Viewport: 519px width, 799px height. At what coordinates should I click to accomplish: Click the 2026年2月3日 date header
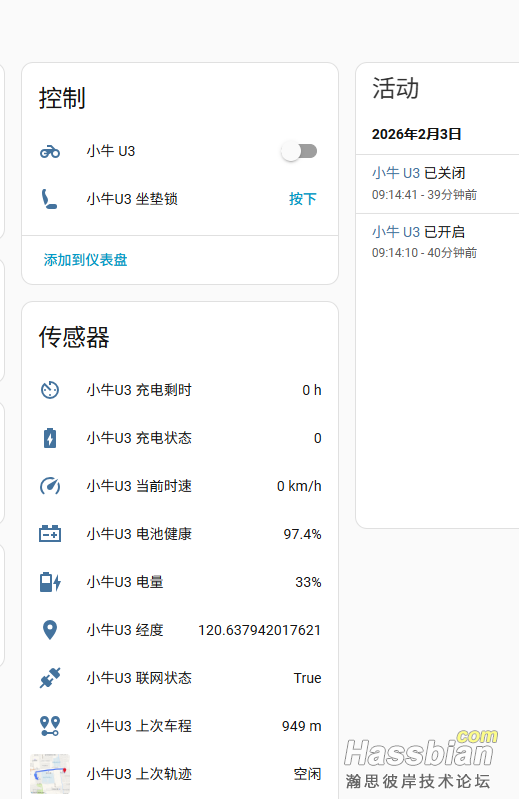pyautogui.click(x=417, y=134)
